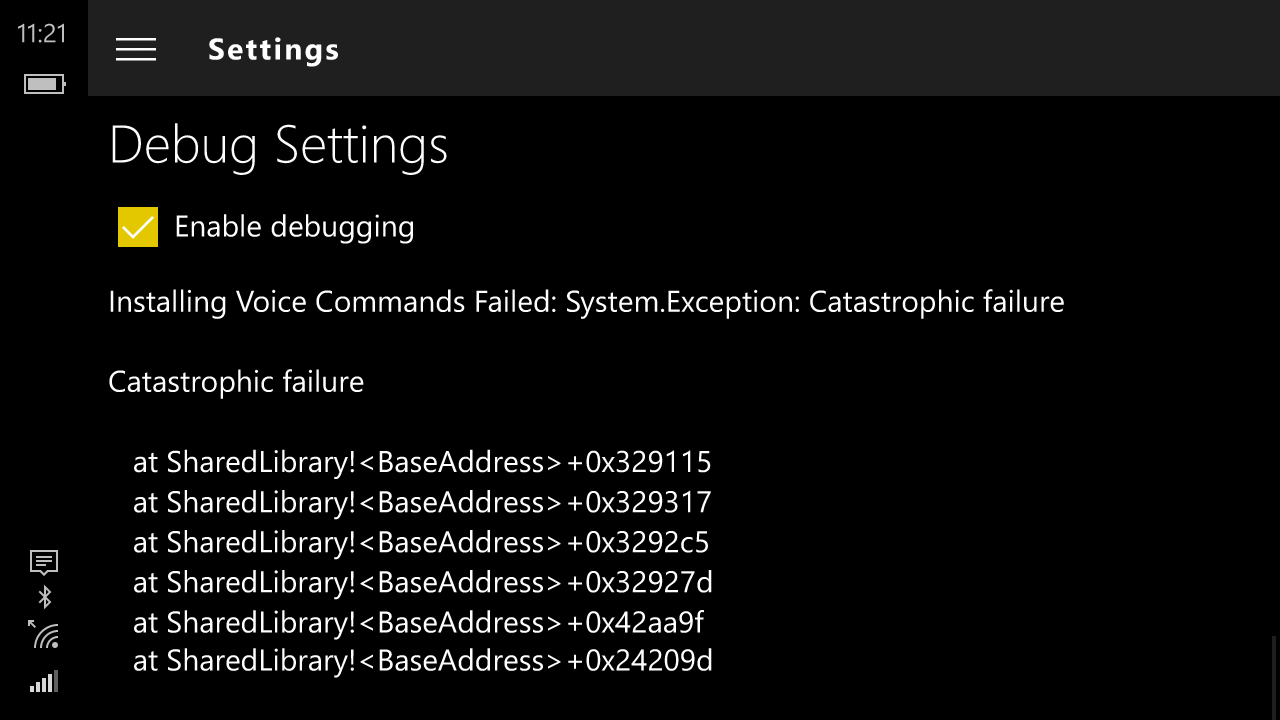Image resolution: width=1280 pixels, height=720 pixels.
Task: Click the battery status icon
Action: (45, 84)
